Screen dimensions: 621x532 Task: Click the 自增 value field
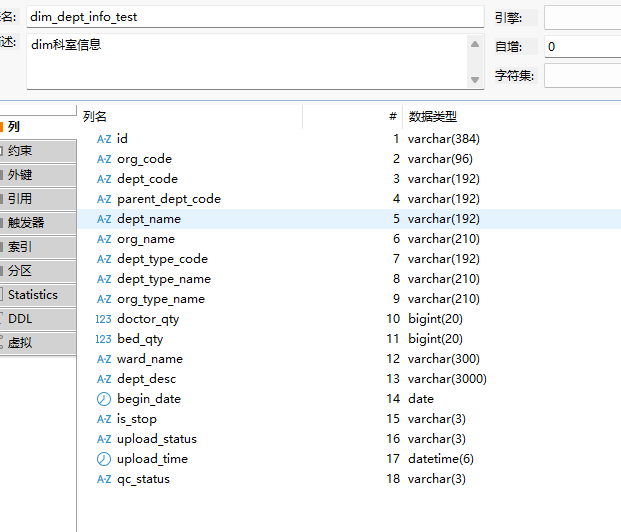[582, 47]
